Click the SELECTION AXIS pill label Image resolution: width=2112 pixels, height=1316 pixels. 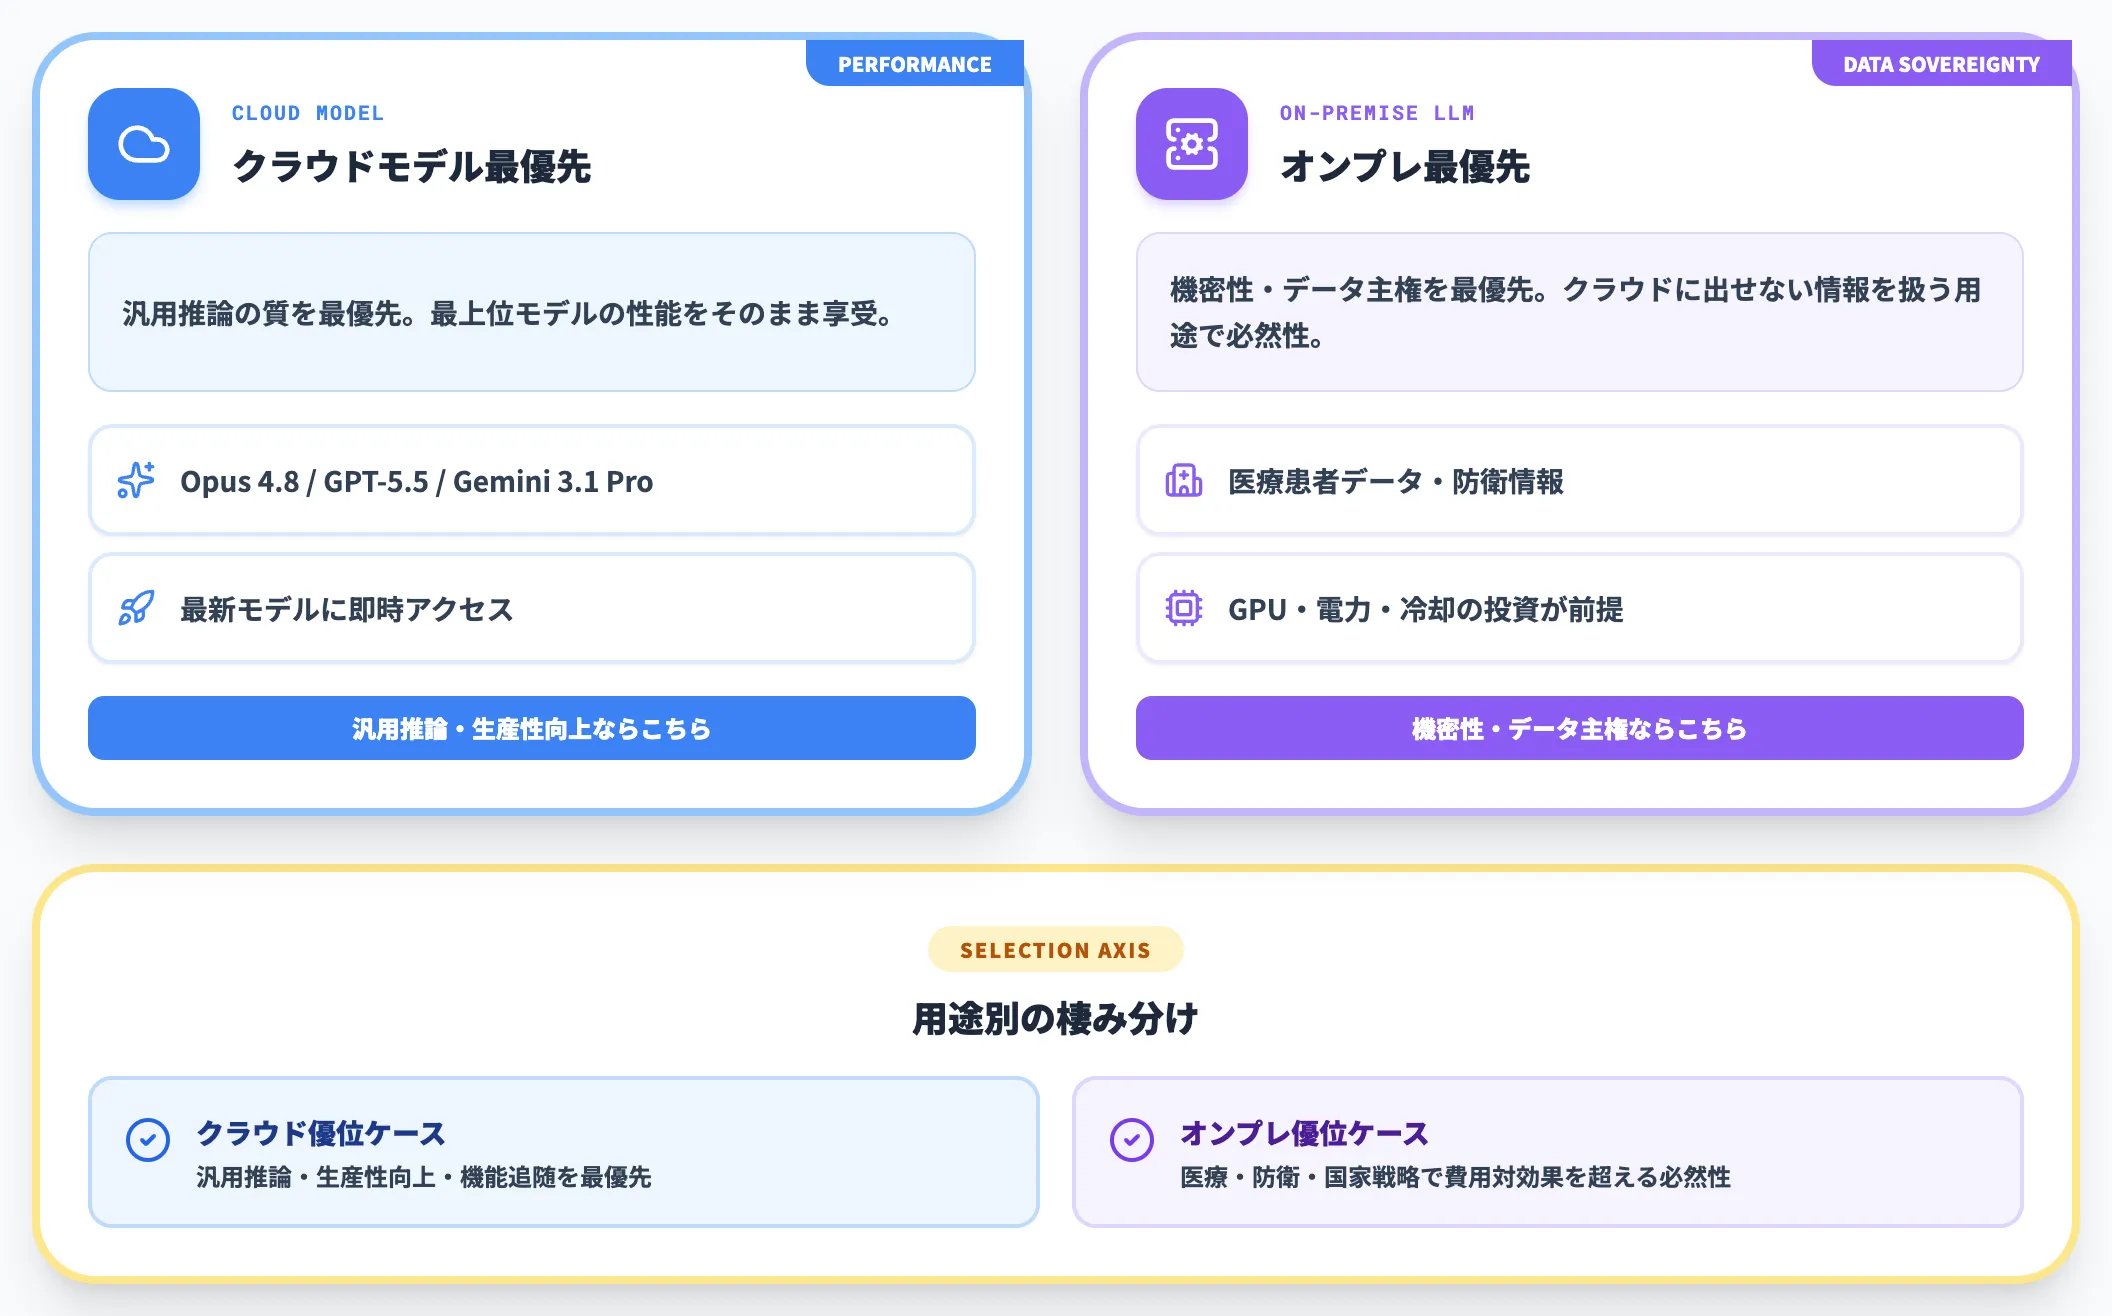pos(1056,950)
